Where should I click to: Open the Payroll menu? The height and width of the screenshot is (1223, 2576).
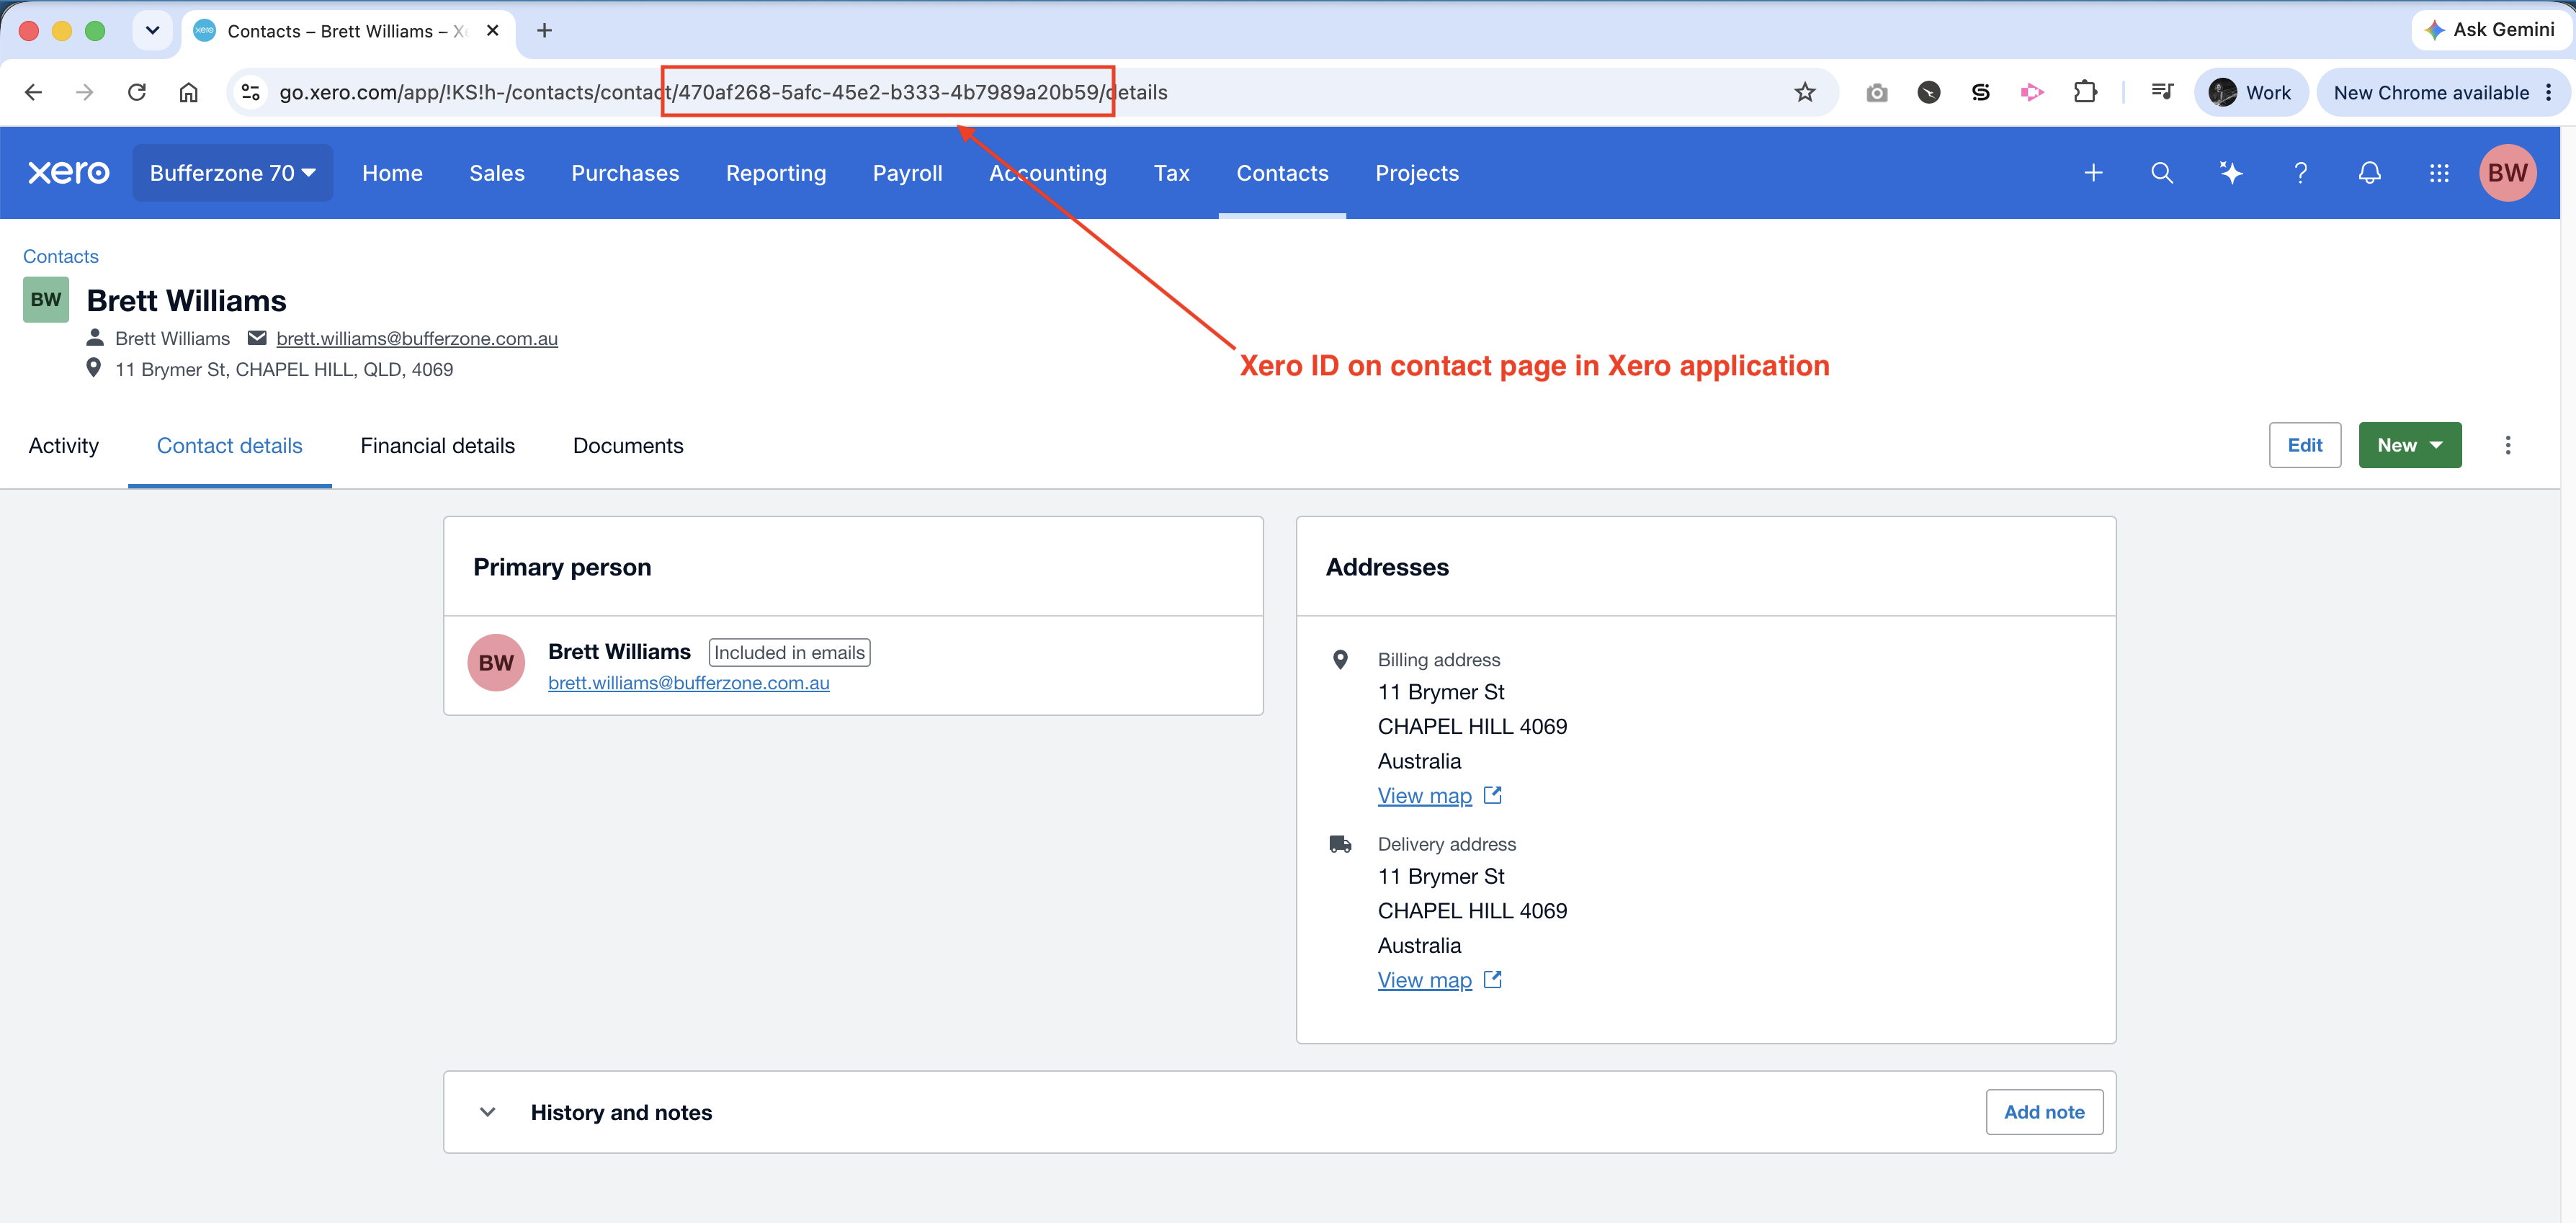907,173
